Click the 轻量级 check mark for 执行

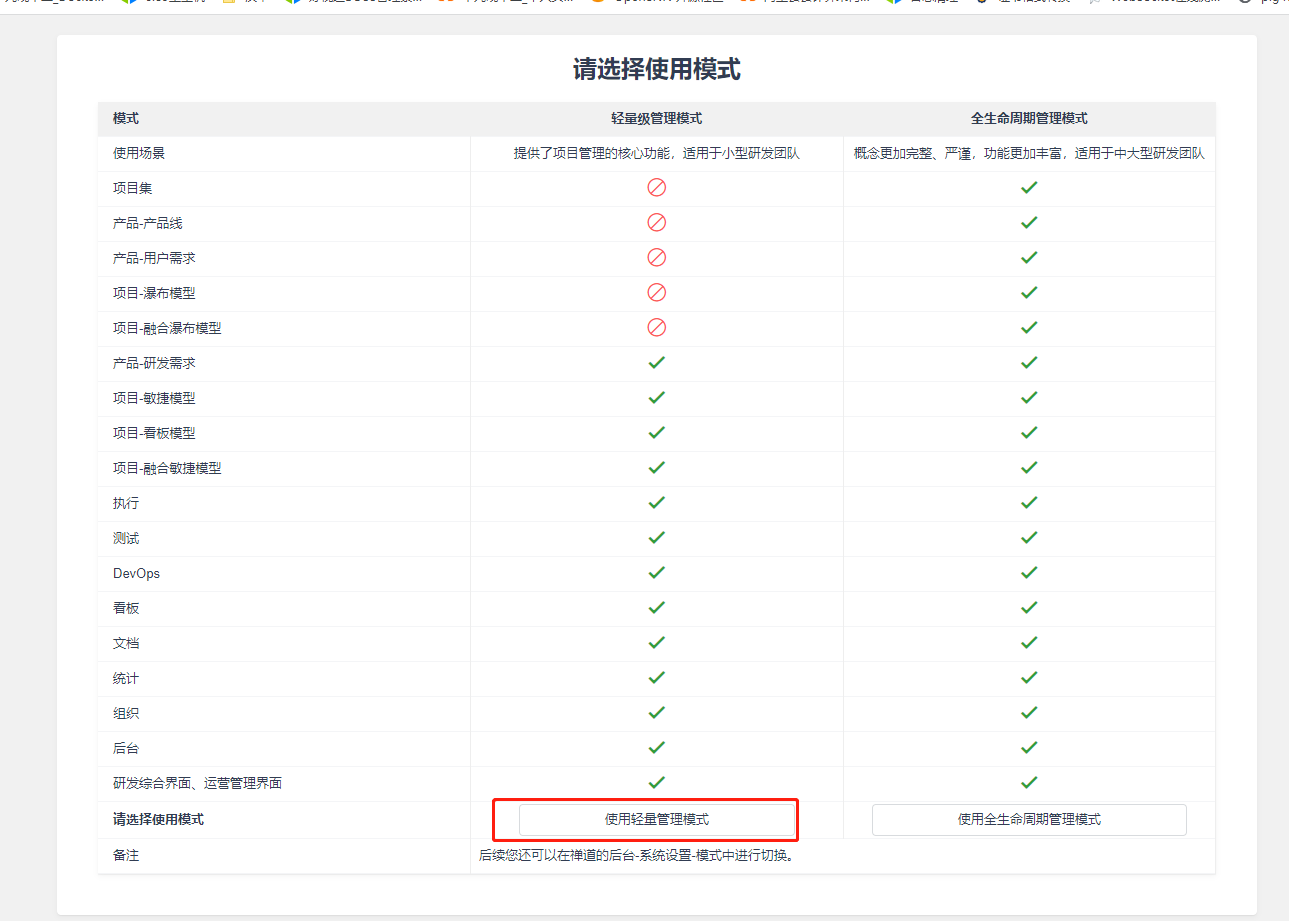point(657,502)
